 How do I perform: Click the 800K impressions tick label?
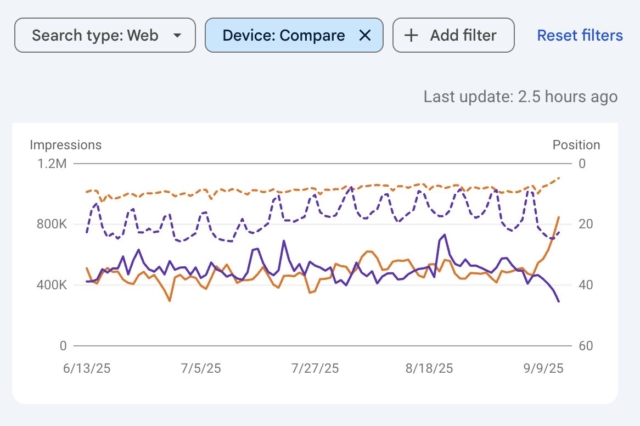click(x=50, y=224)
